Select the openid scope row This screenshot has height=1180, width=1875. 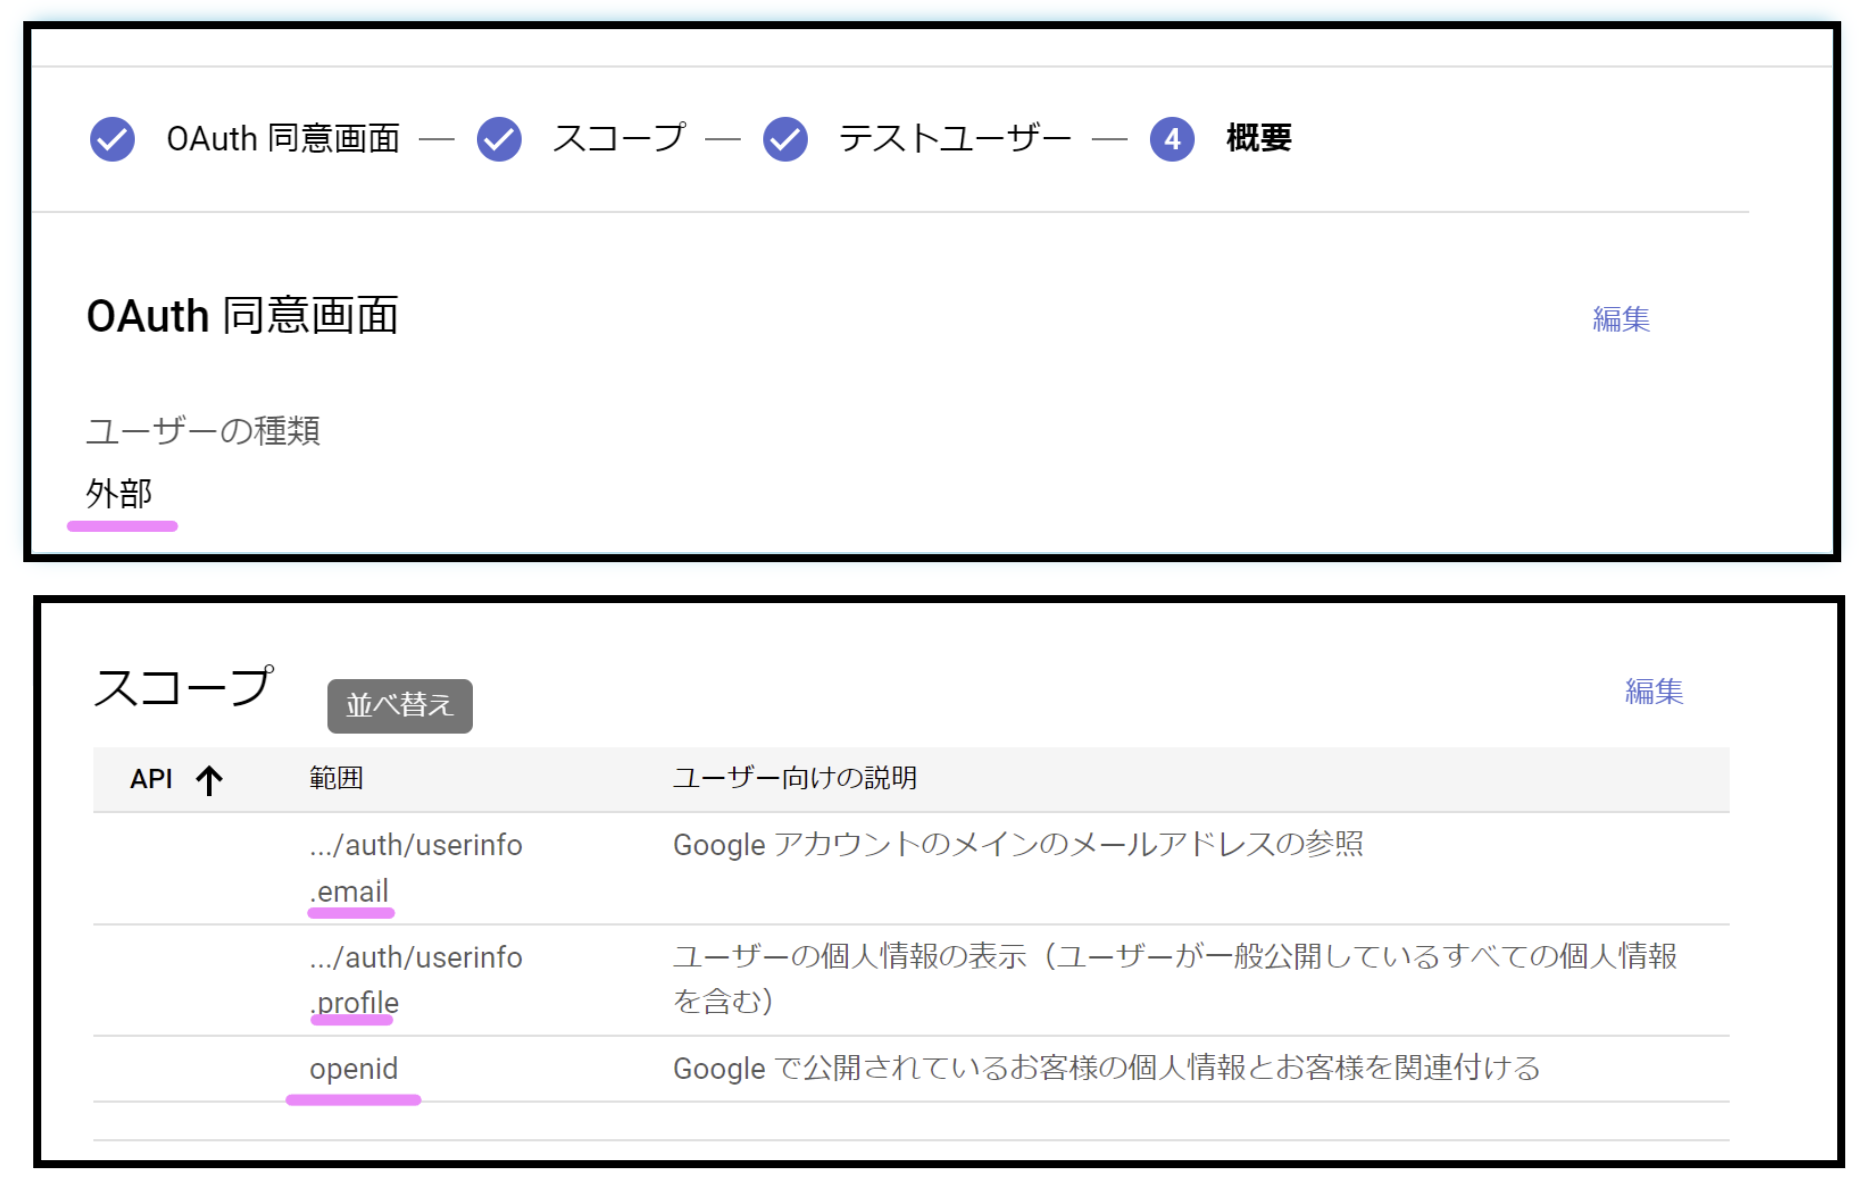coord(911,1069)
